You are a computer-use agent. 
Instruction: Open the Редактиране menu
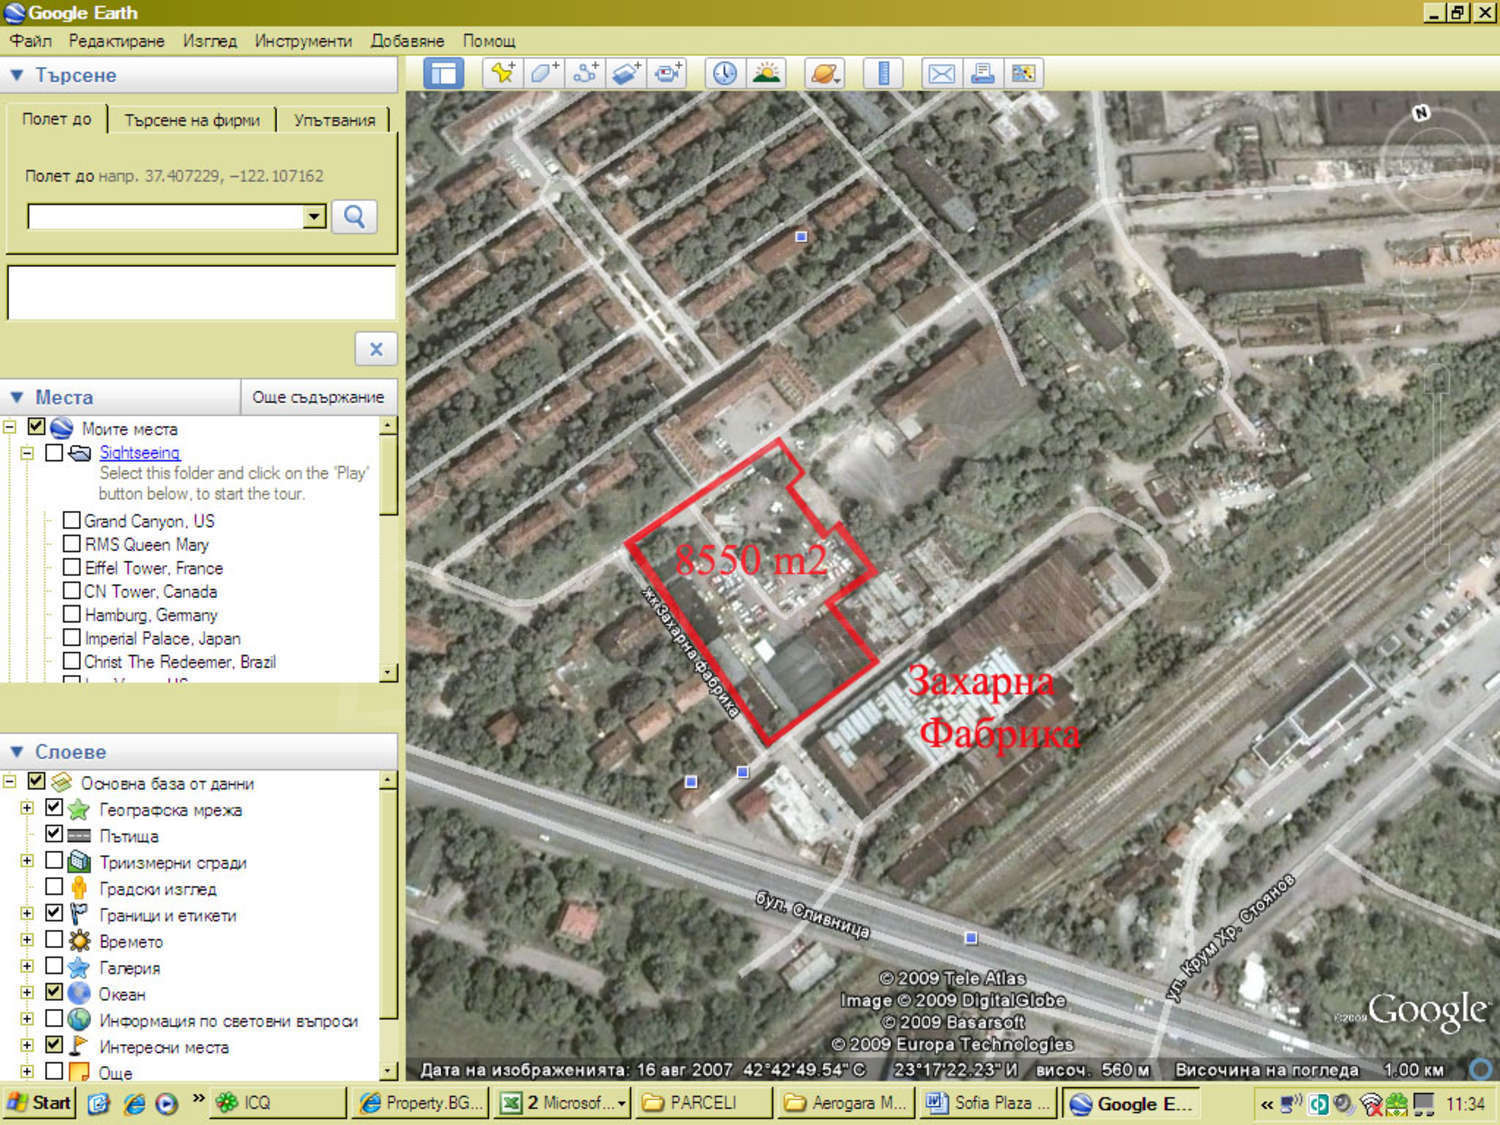click(x=117, y=41)
